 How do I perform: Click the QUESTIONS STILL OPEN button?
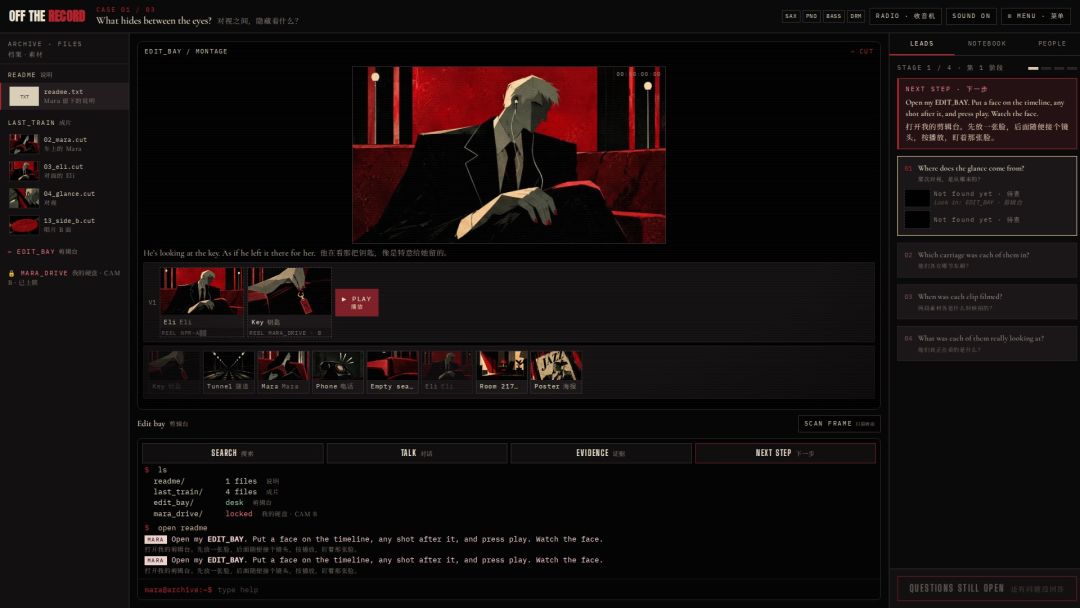pos(987,589)
